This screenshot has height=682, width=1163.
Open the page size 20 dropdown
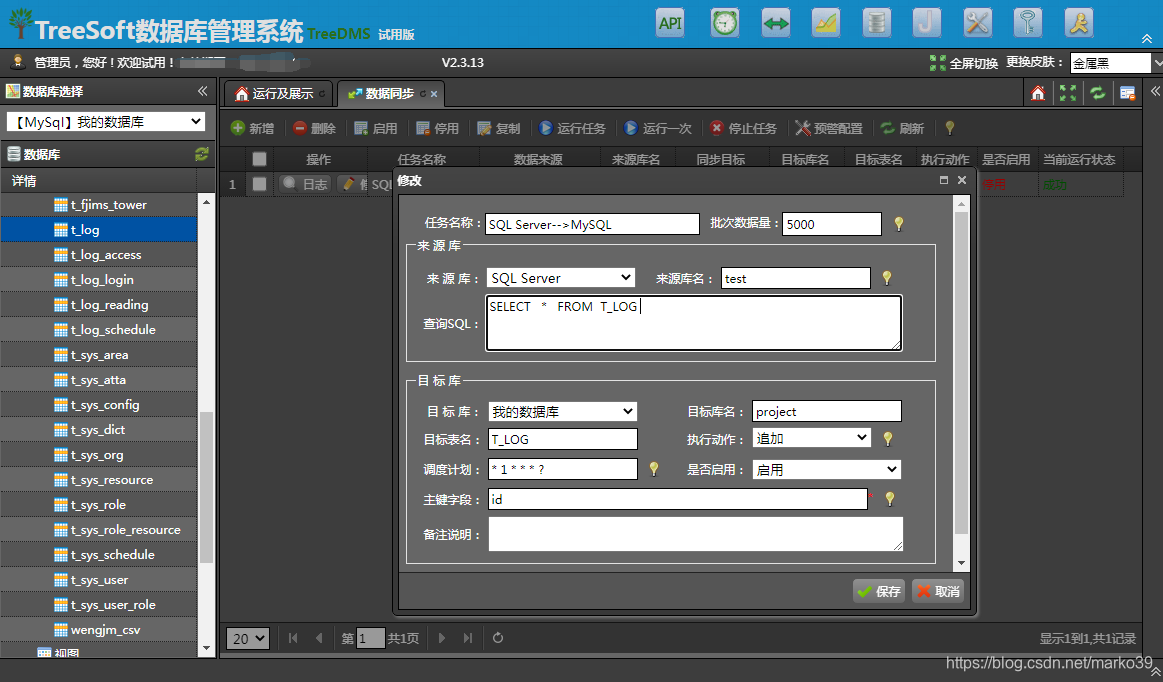[248, 638]
